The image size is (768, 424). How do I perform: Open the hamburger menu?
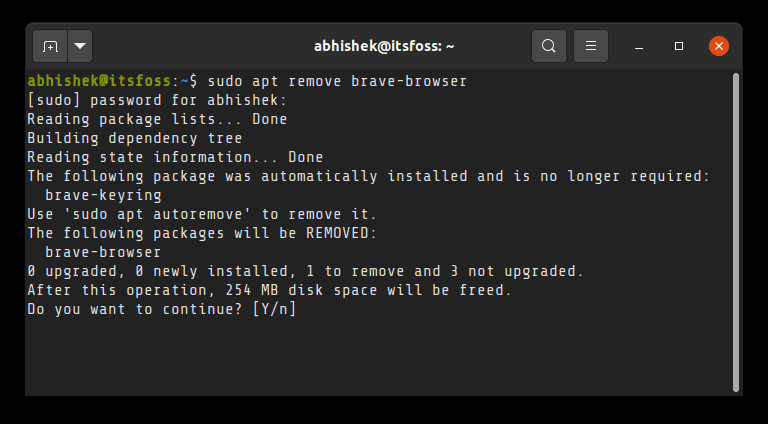591,46
